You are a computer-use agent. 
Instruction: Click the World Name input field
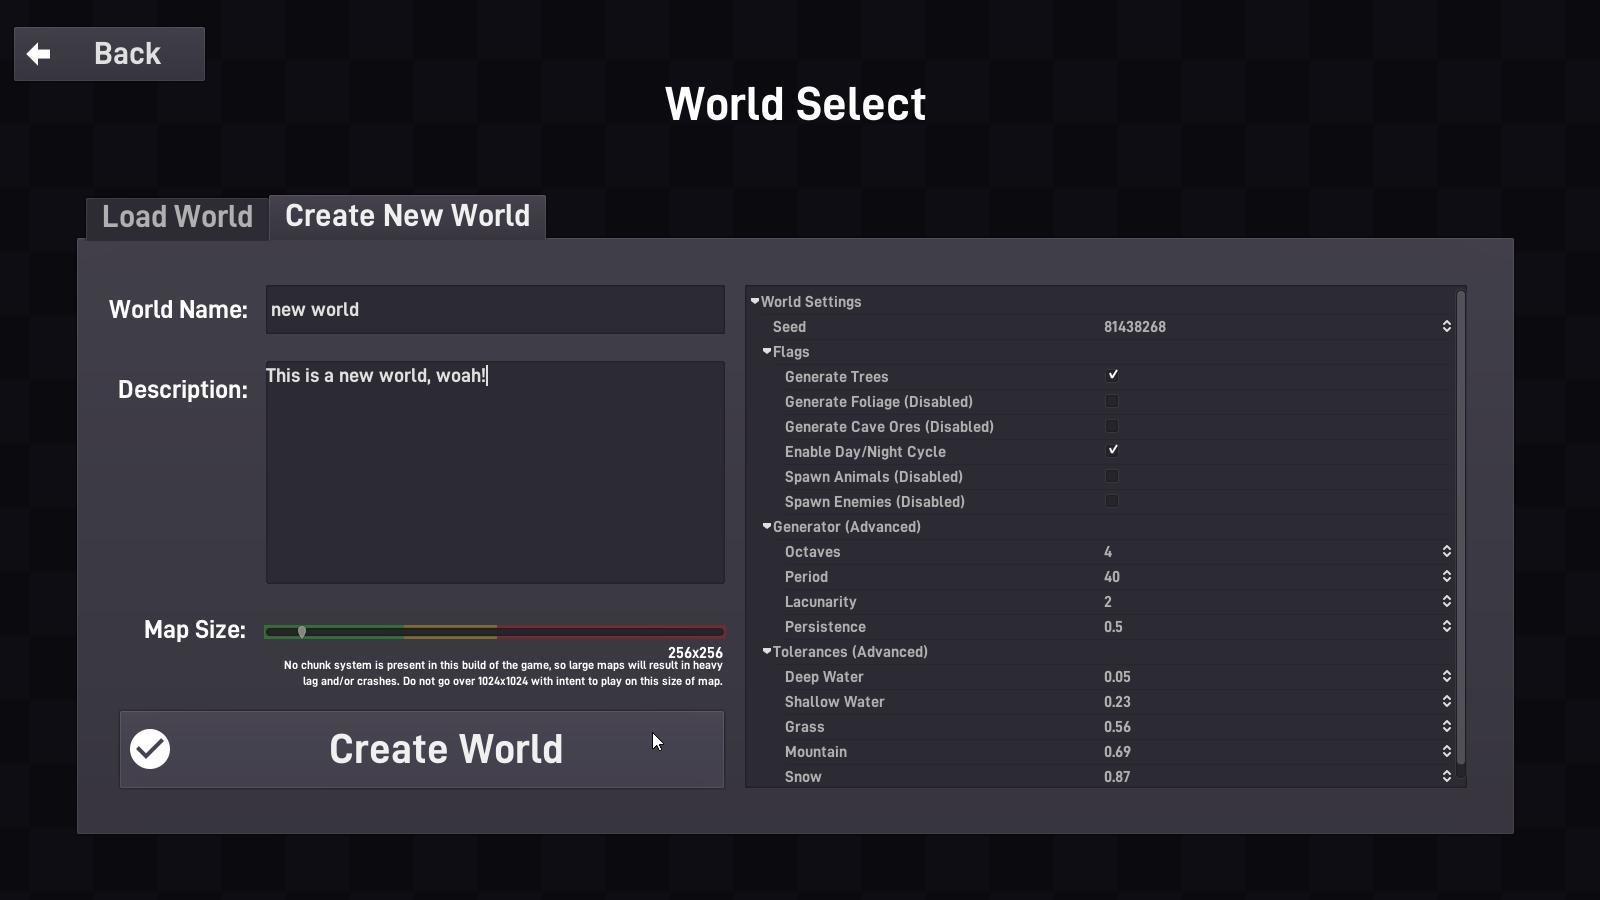tap(495, 310)
